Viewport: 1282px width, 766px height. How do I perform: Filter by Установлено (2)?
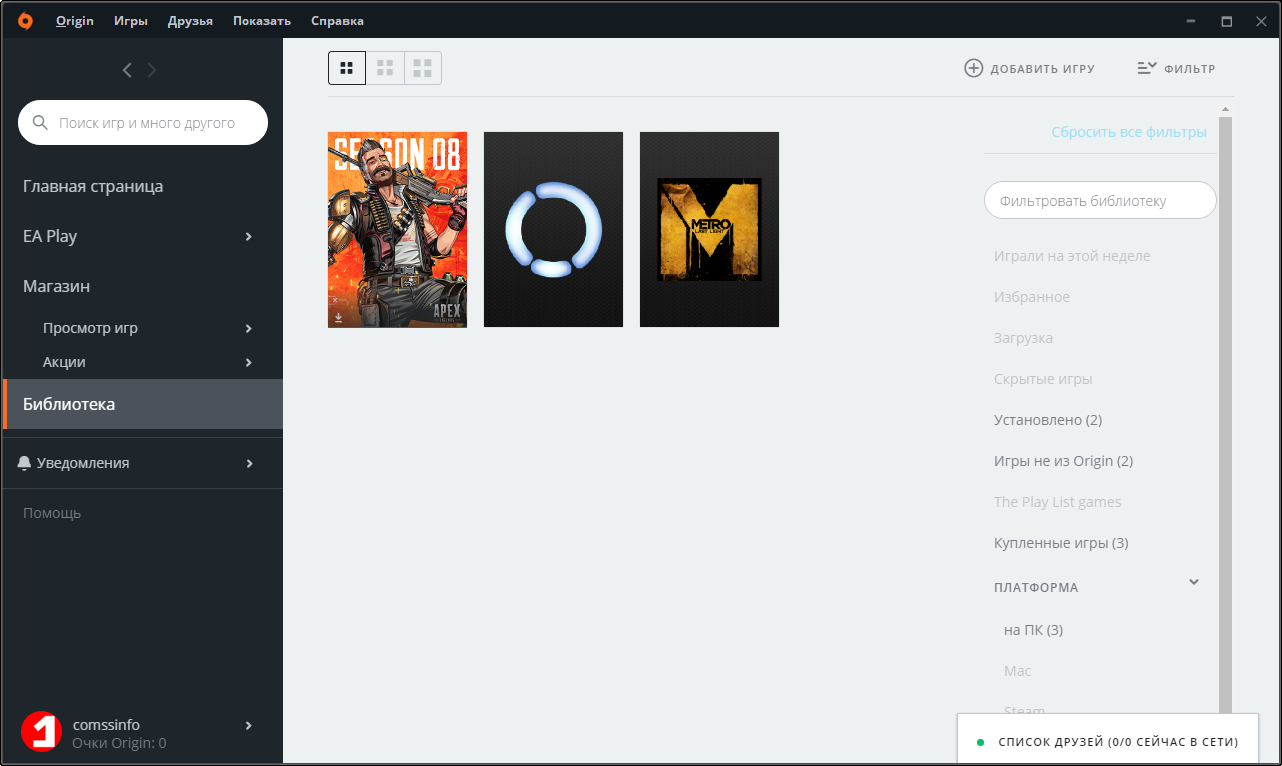click(1048, 420)
